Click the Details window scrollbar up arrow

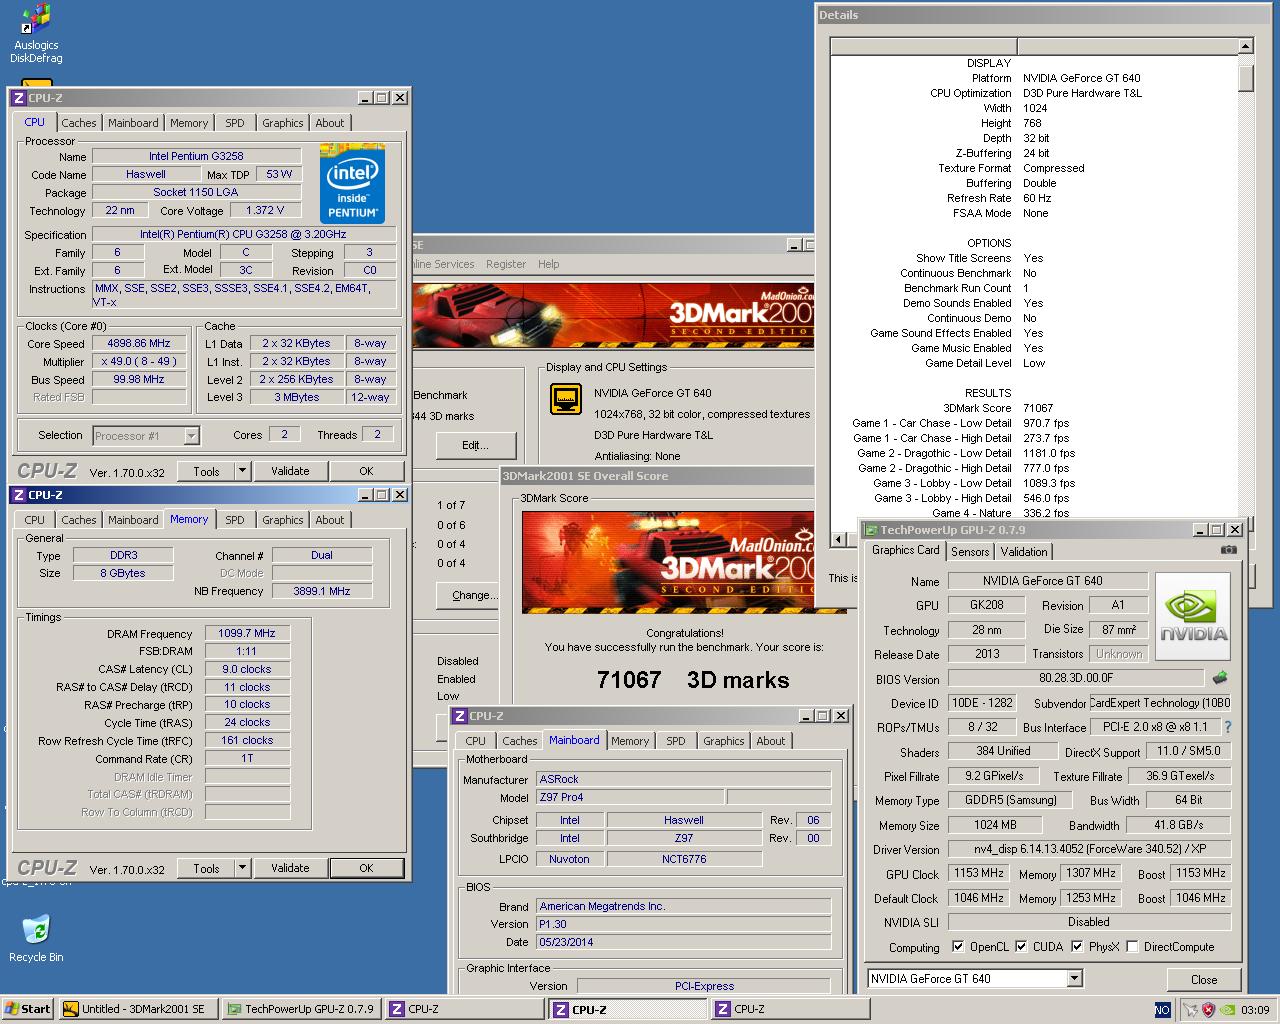pyautogui.click(x=1245, y=46)
